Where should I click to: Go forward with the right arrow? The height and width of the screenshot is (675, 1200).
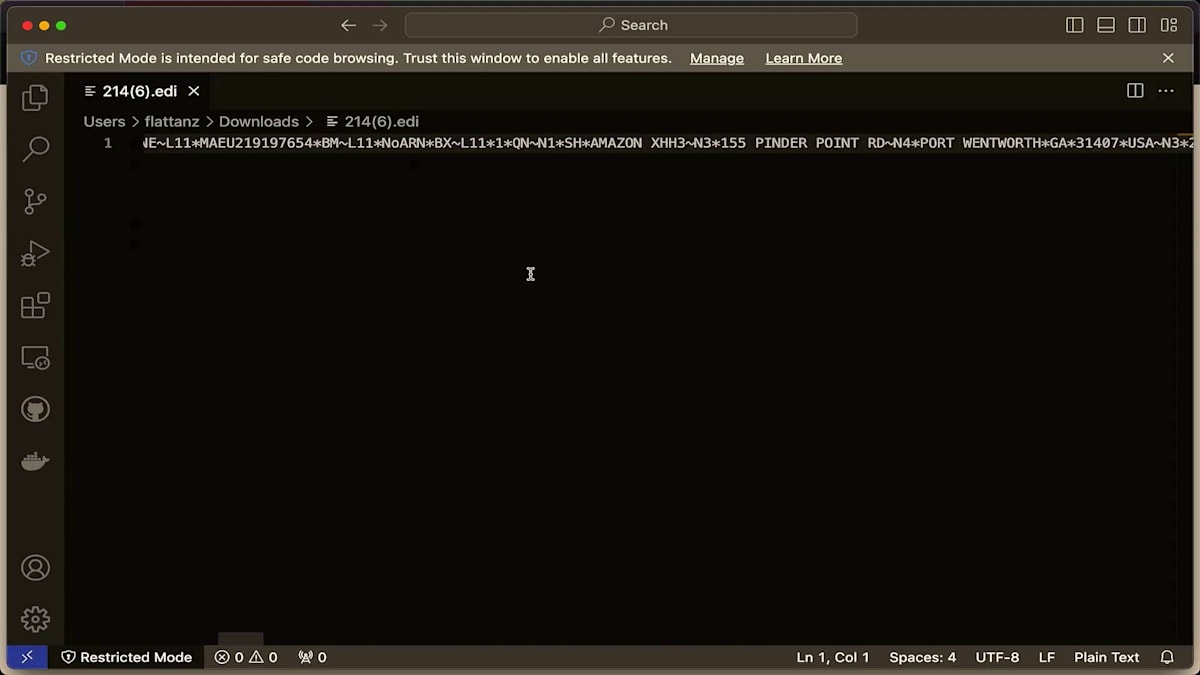(x=380, y=25)
